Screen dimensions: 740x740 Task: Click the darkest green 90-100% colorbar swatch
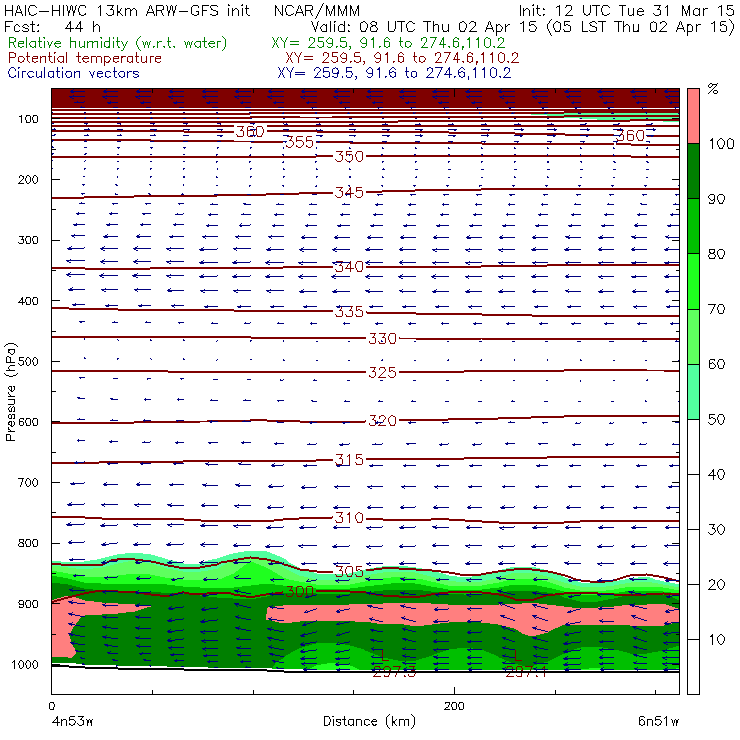click(693, 171)
